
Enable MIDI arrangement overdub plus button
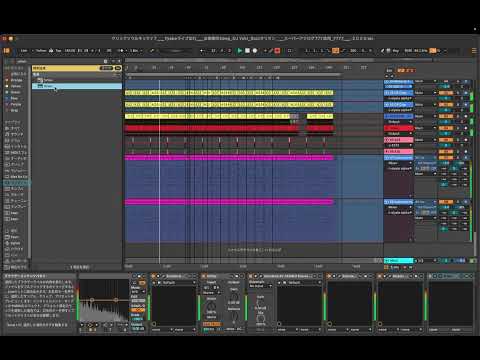[x=265, y=51]
